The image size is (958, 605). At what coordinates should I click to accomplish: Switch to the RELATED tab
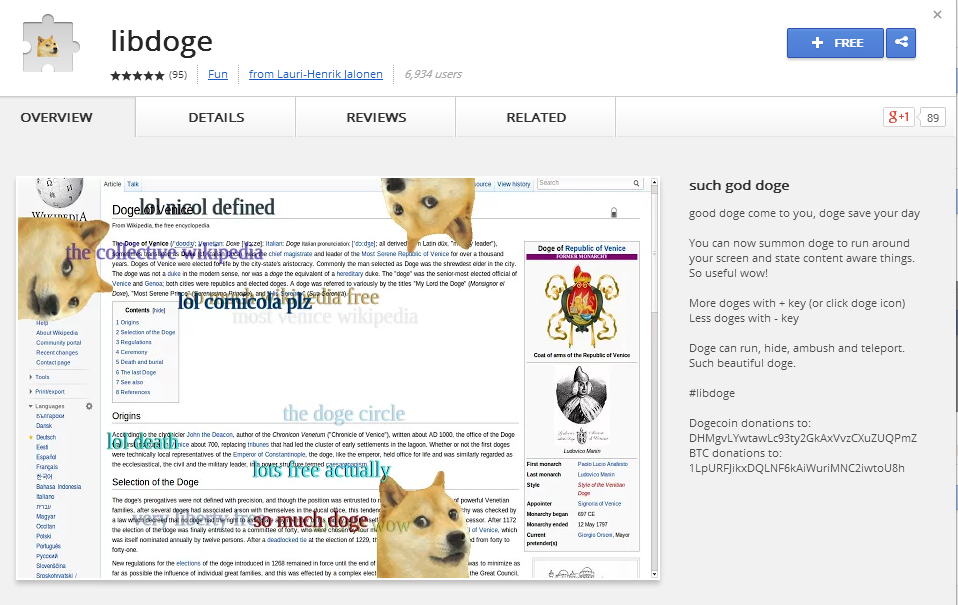[536, 117]
